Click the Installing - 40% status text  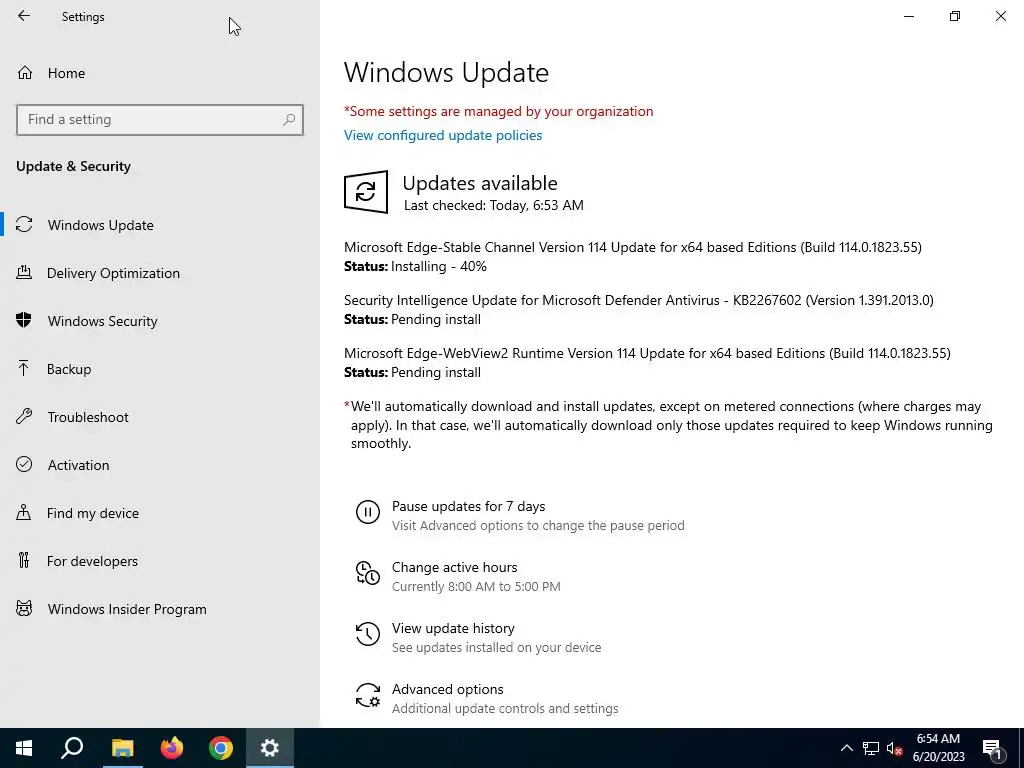point(438,266)
